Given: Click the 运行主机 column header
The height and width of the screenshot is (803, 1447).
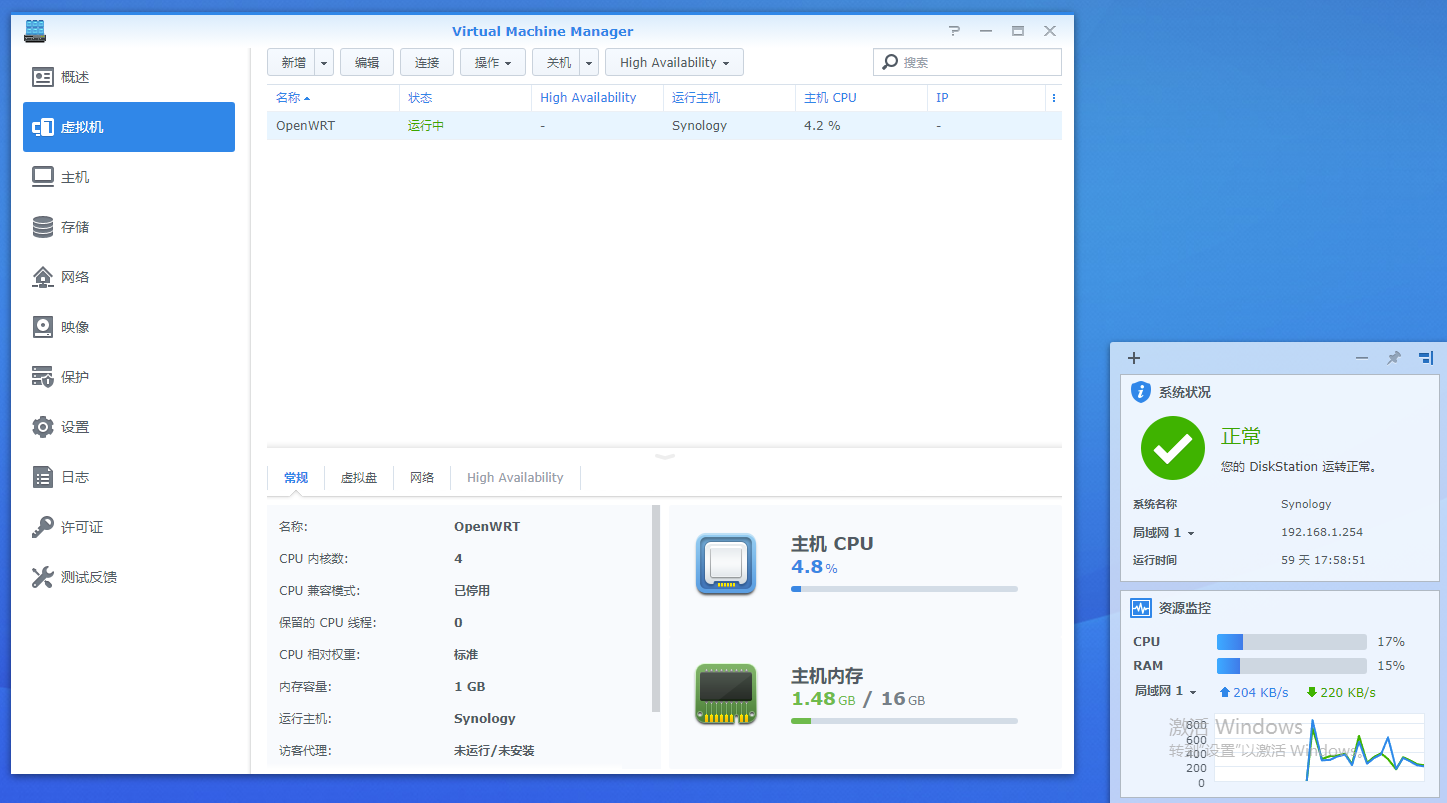Looking at the screenshot, I should click(729, 98).
